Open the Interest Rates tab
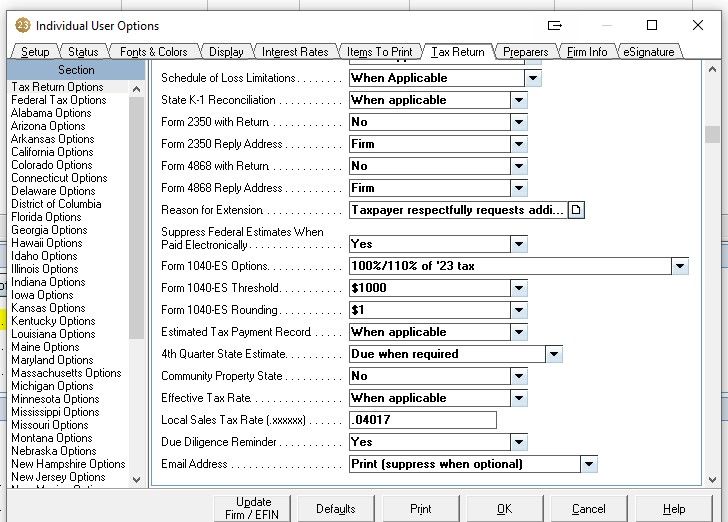 click(295, 52)
